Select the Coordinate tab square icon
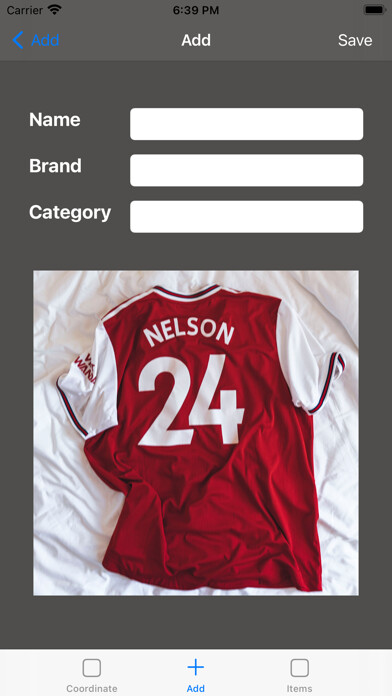 pyautogui.click(x=91, y=668)
